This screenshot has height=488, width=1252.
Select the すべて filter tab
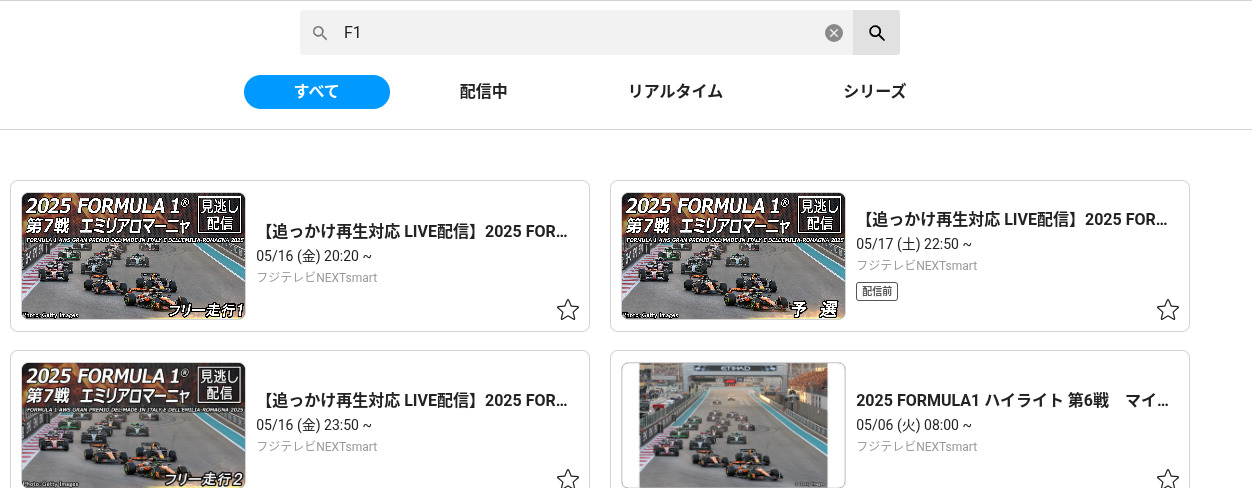tap(317, 92)
